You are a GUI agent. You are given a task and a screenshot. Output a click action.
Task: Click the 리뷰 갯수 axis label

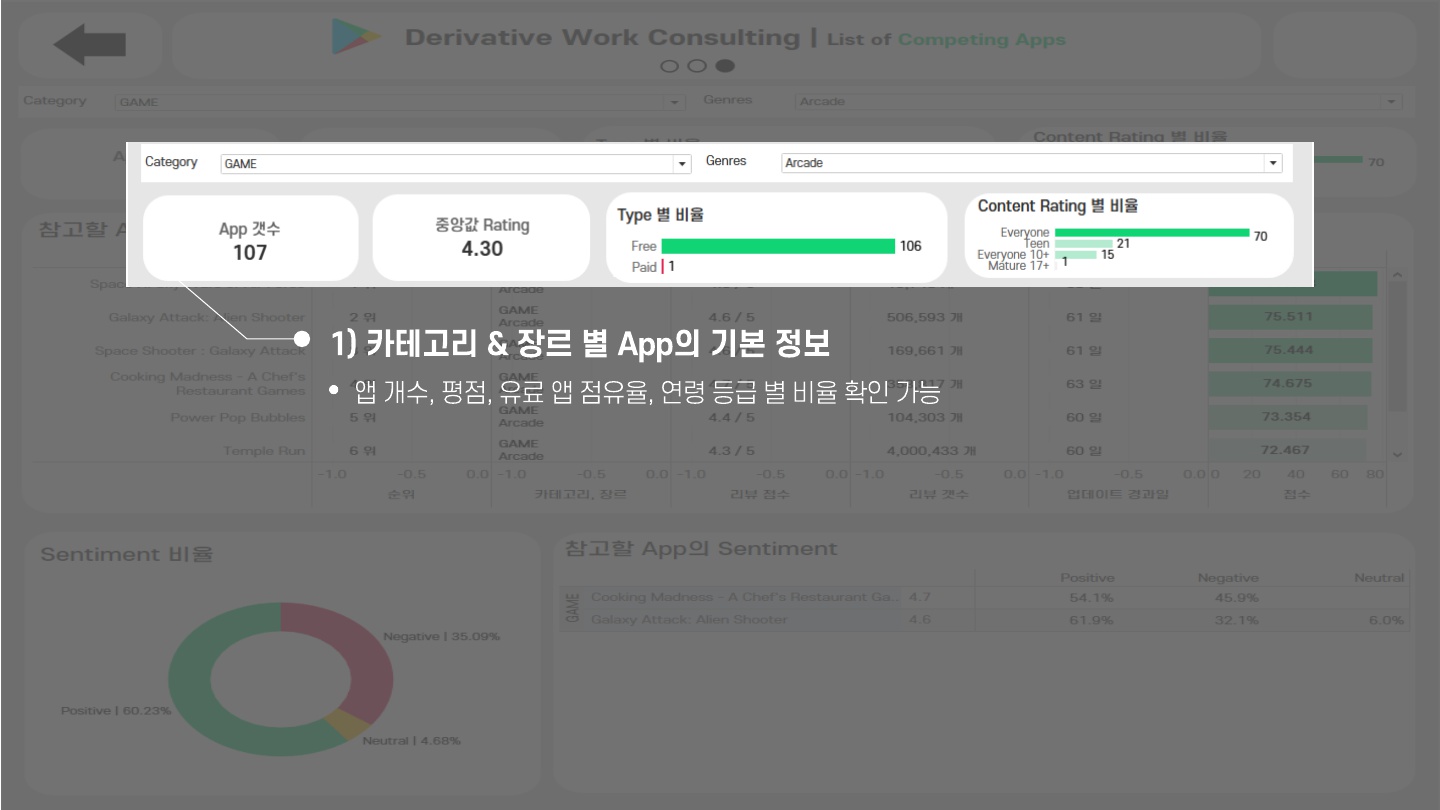940,494
